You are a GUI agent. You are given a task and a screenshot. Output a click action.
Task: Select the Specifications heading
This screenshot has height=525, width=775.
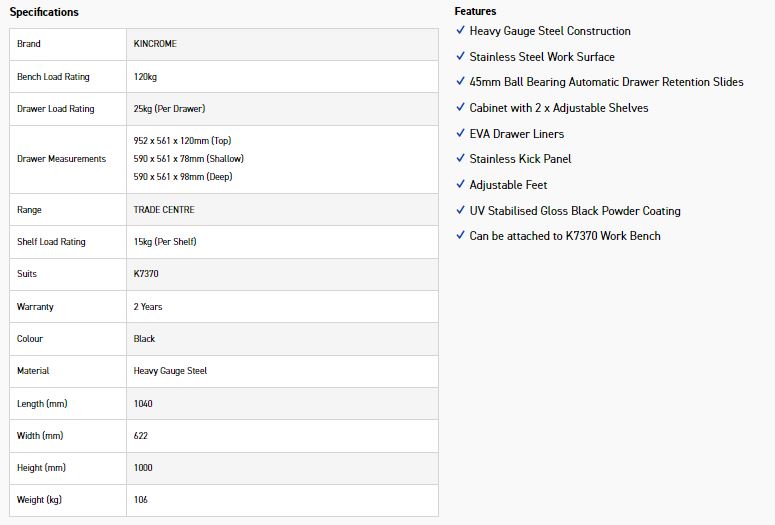tap(44, 12)
